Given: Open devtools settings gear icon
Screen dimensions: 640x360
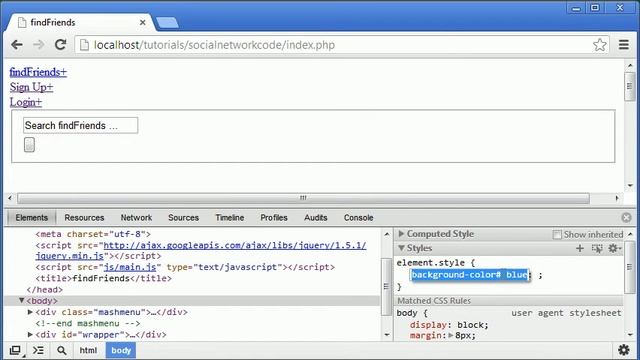Looking at the screenshot, I should click(x=624, y=350).
